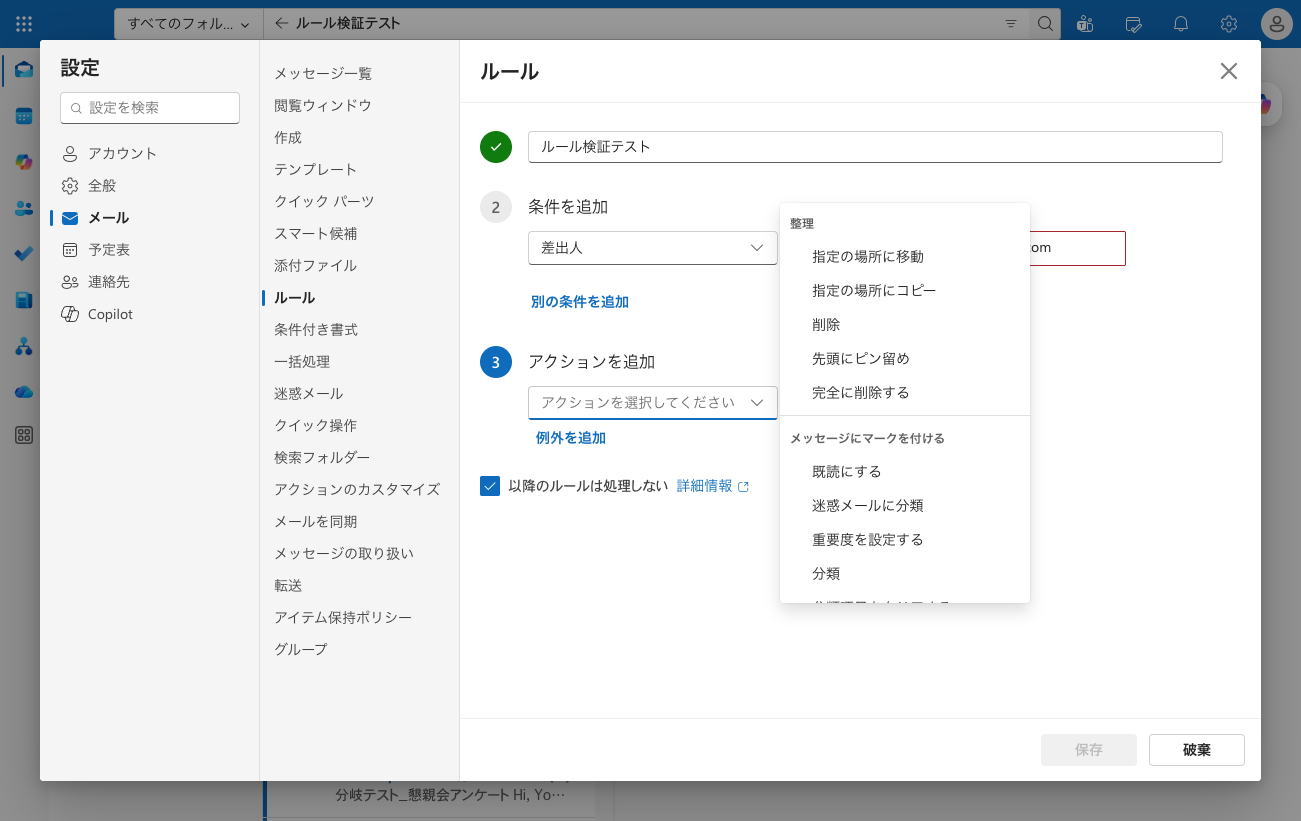Select 完全に削除する action
The image size is (1301, 821).
(x=905, y=393)
